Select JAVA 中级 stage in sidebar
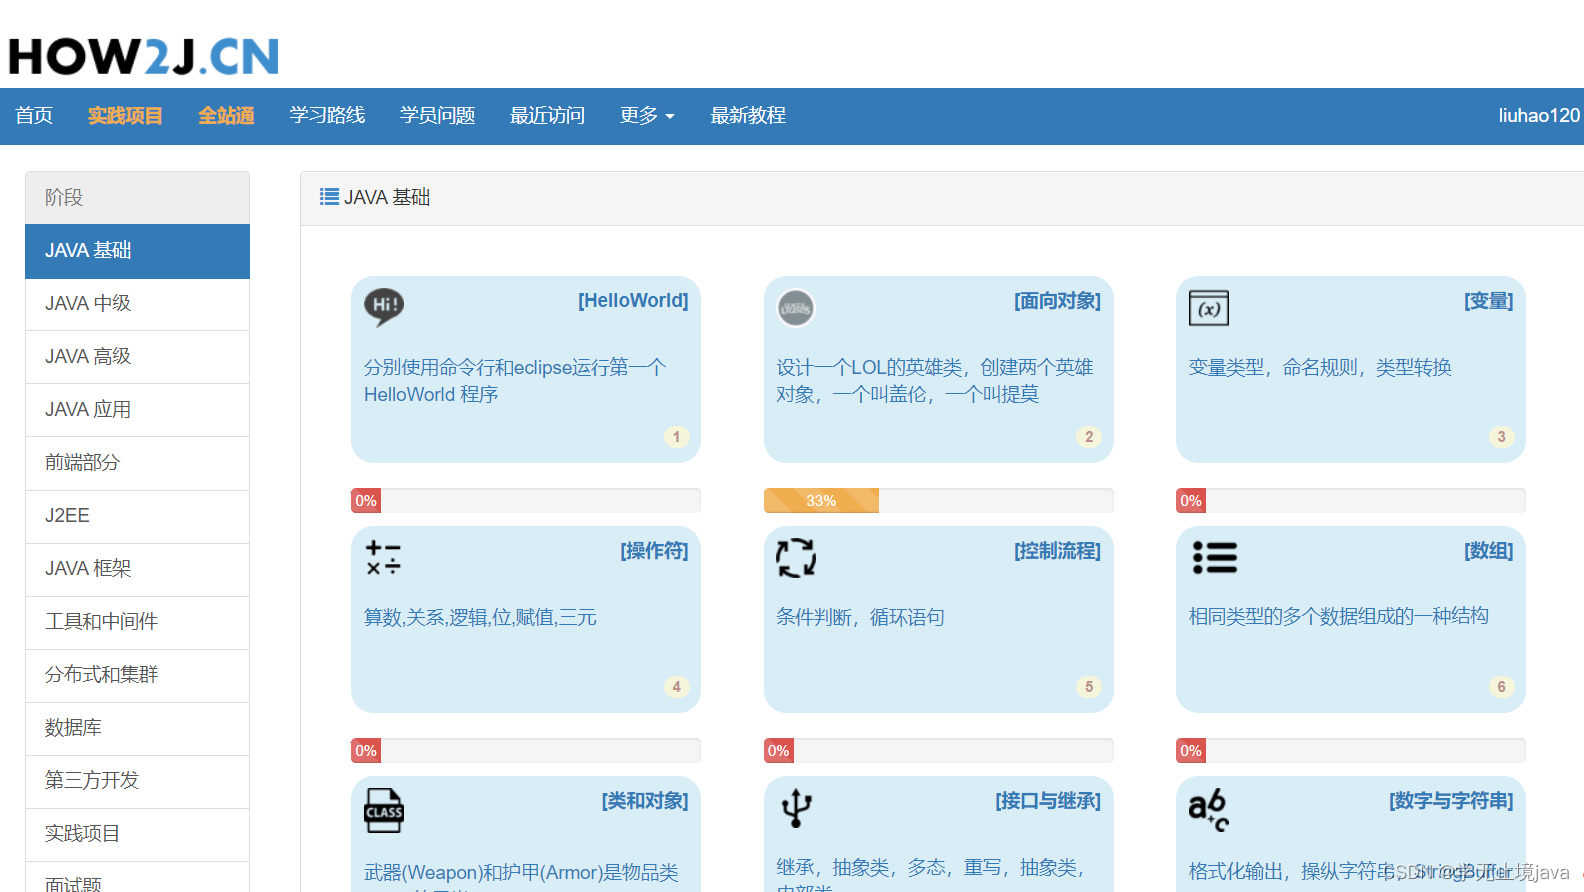 137,304
